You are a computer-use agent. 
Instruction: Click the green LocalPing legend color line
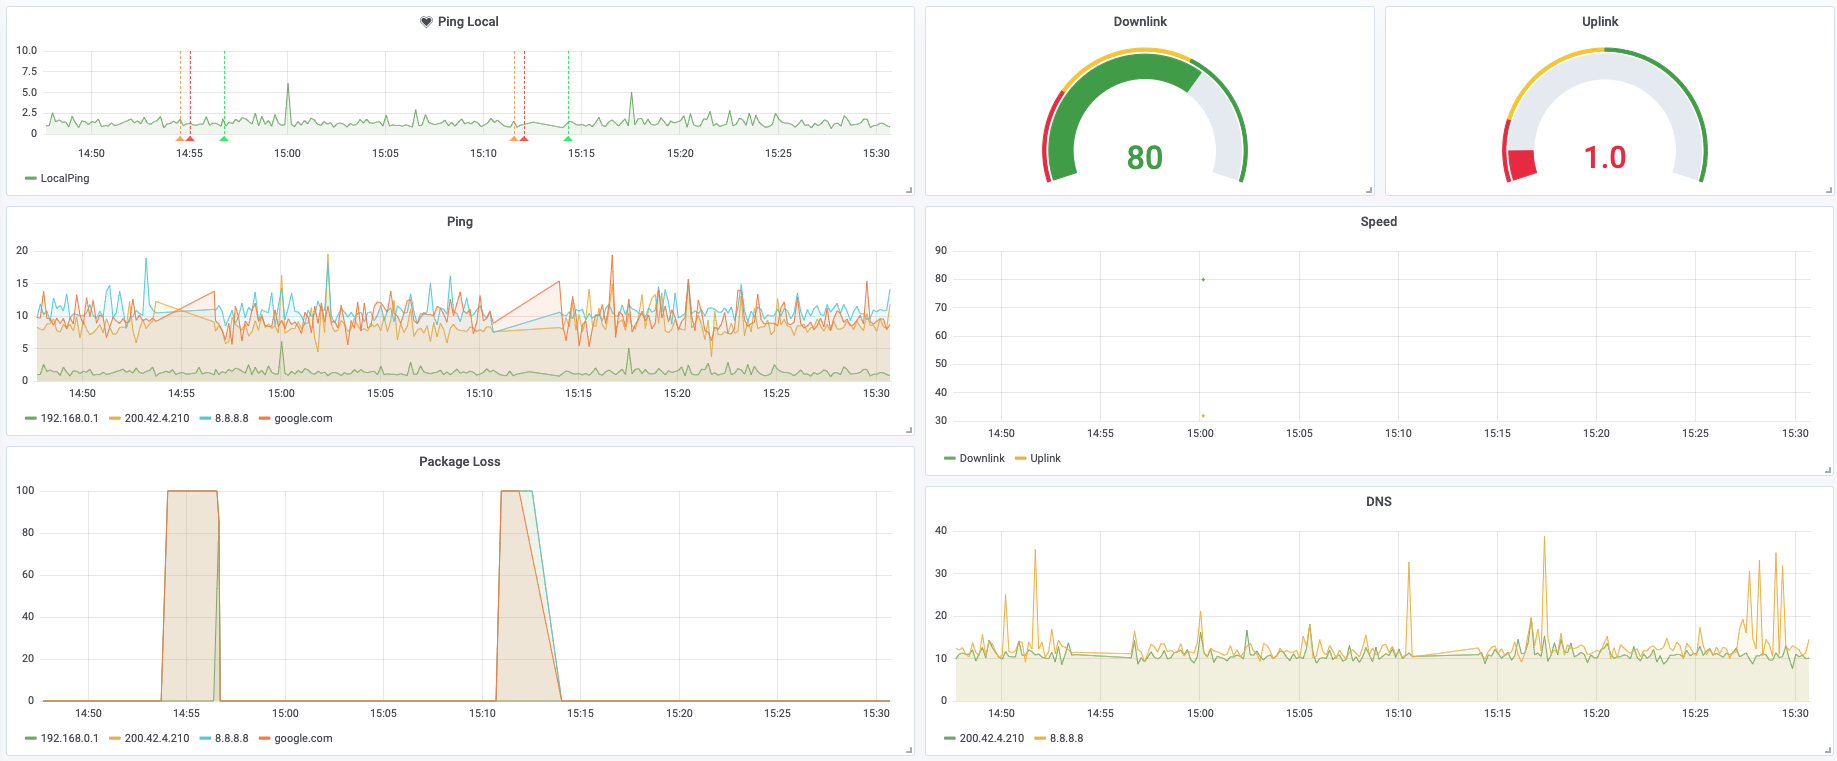pos(31,178)
